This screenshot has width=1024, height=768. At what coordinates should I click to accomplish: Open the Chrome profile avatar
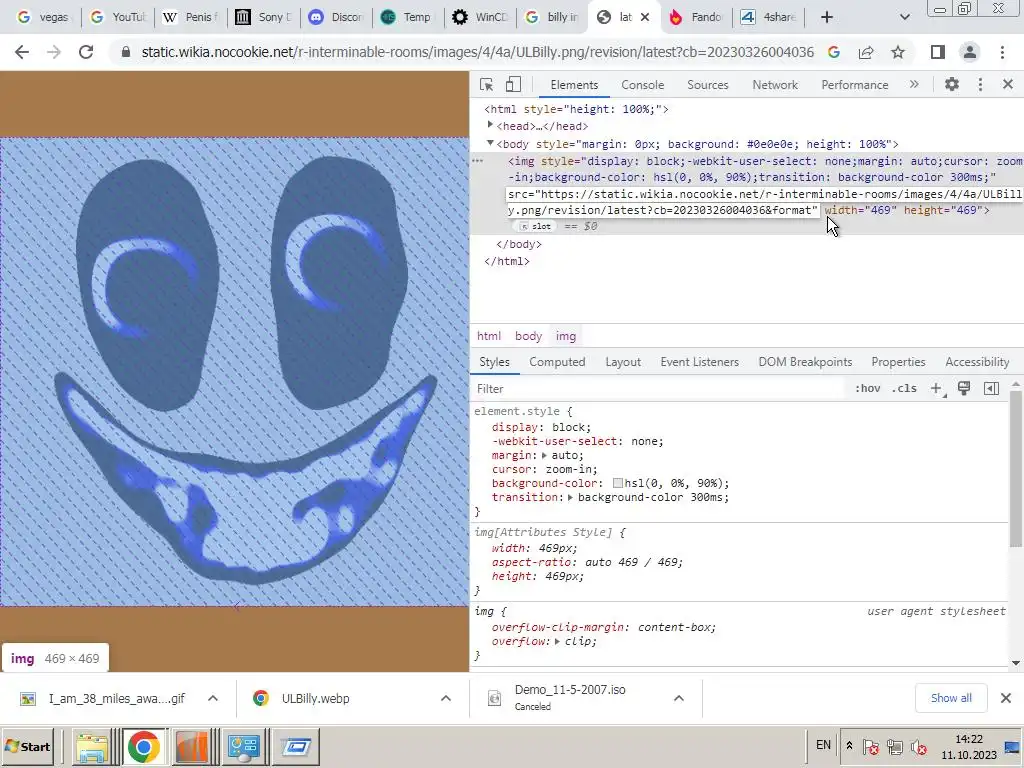(970, 52)
